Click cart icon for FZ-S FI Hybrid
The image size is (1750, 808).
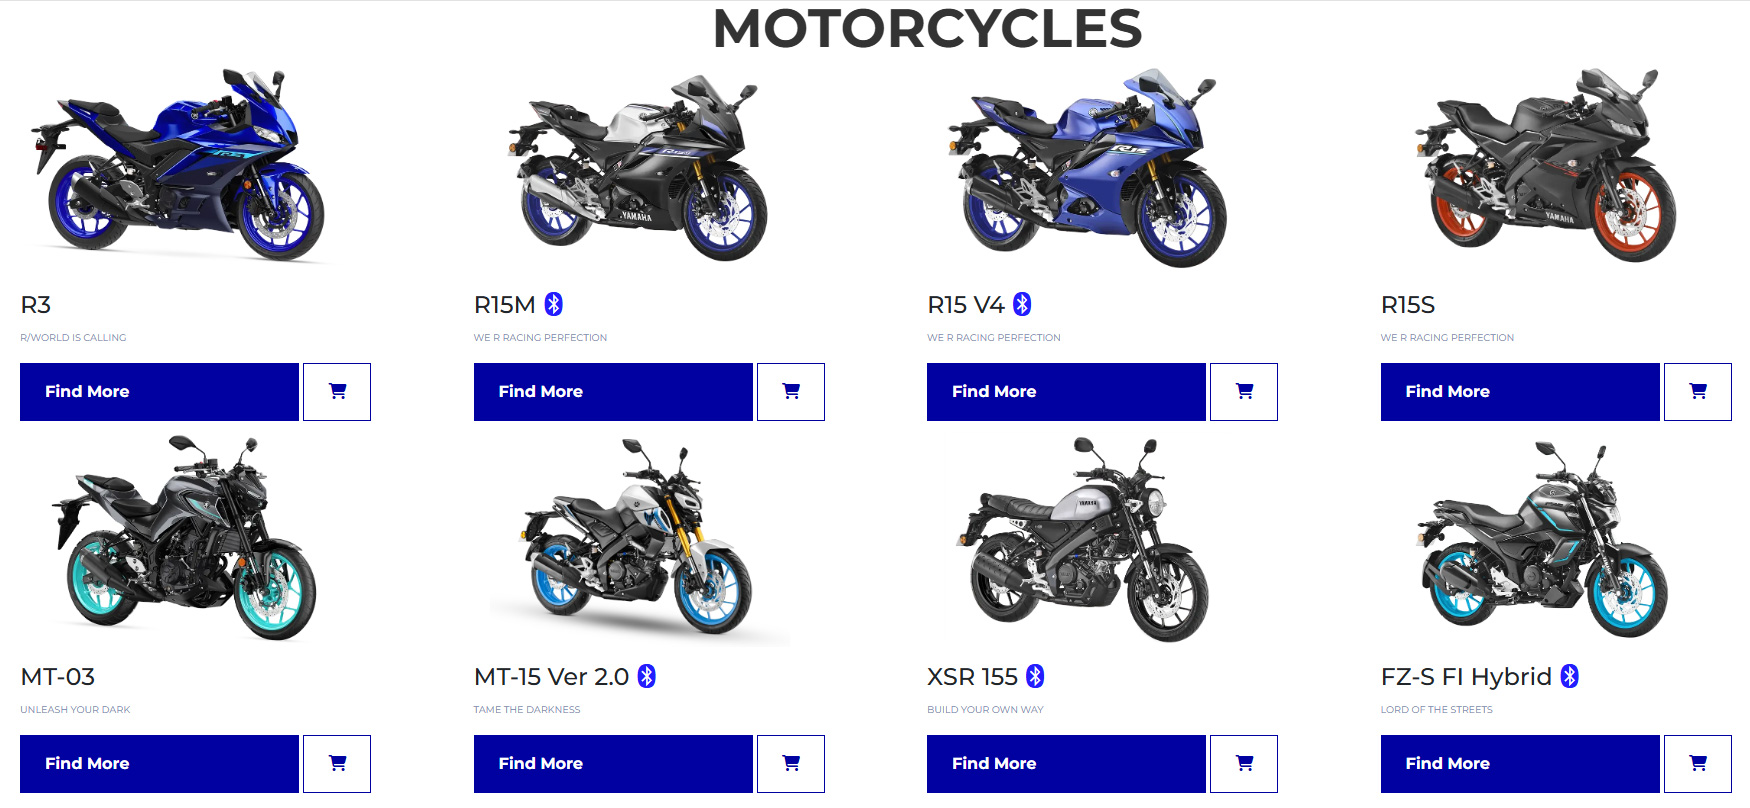click(1698, 764)
